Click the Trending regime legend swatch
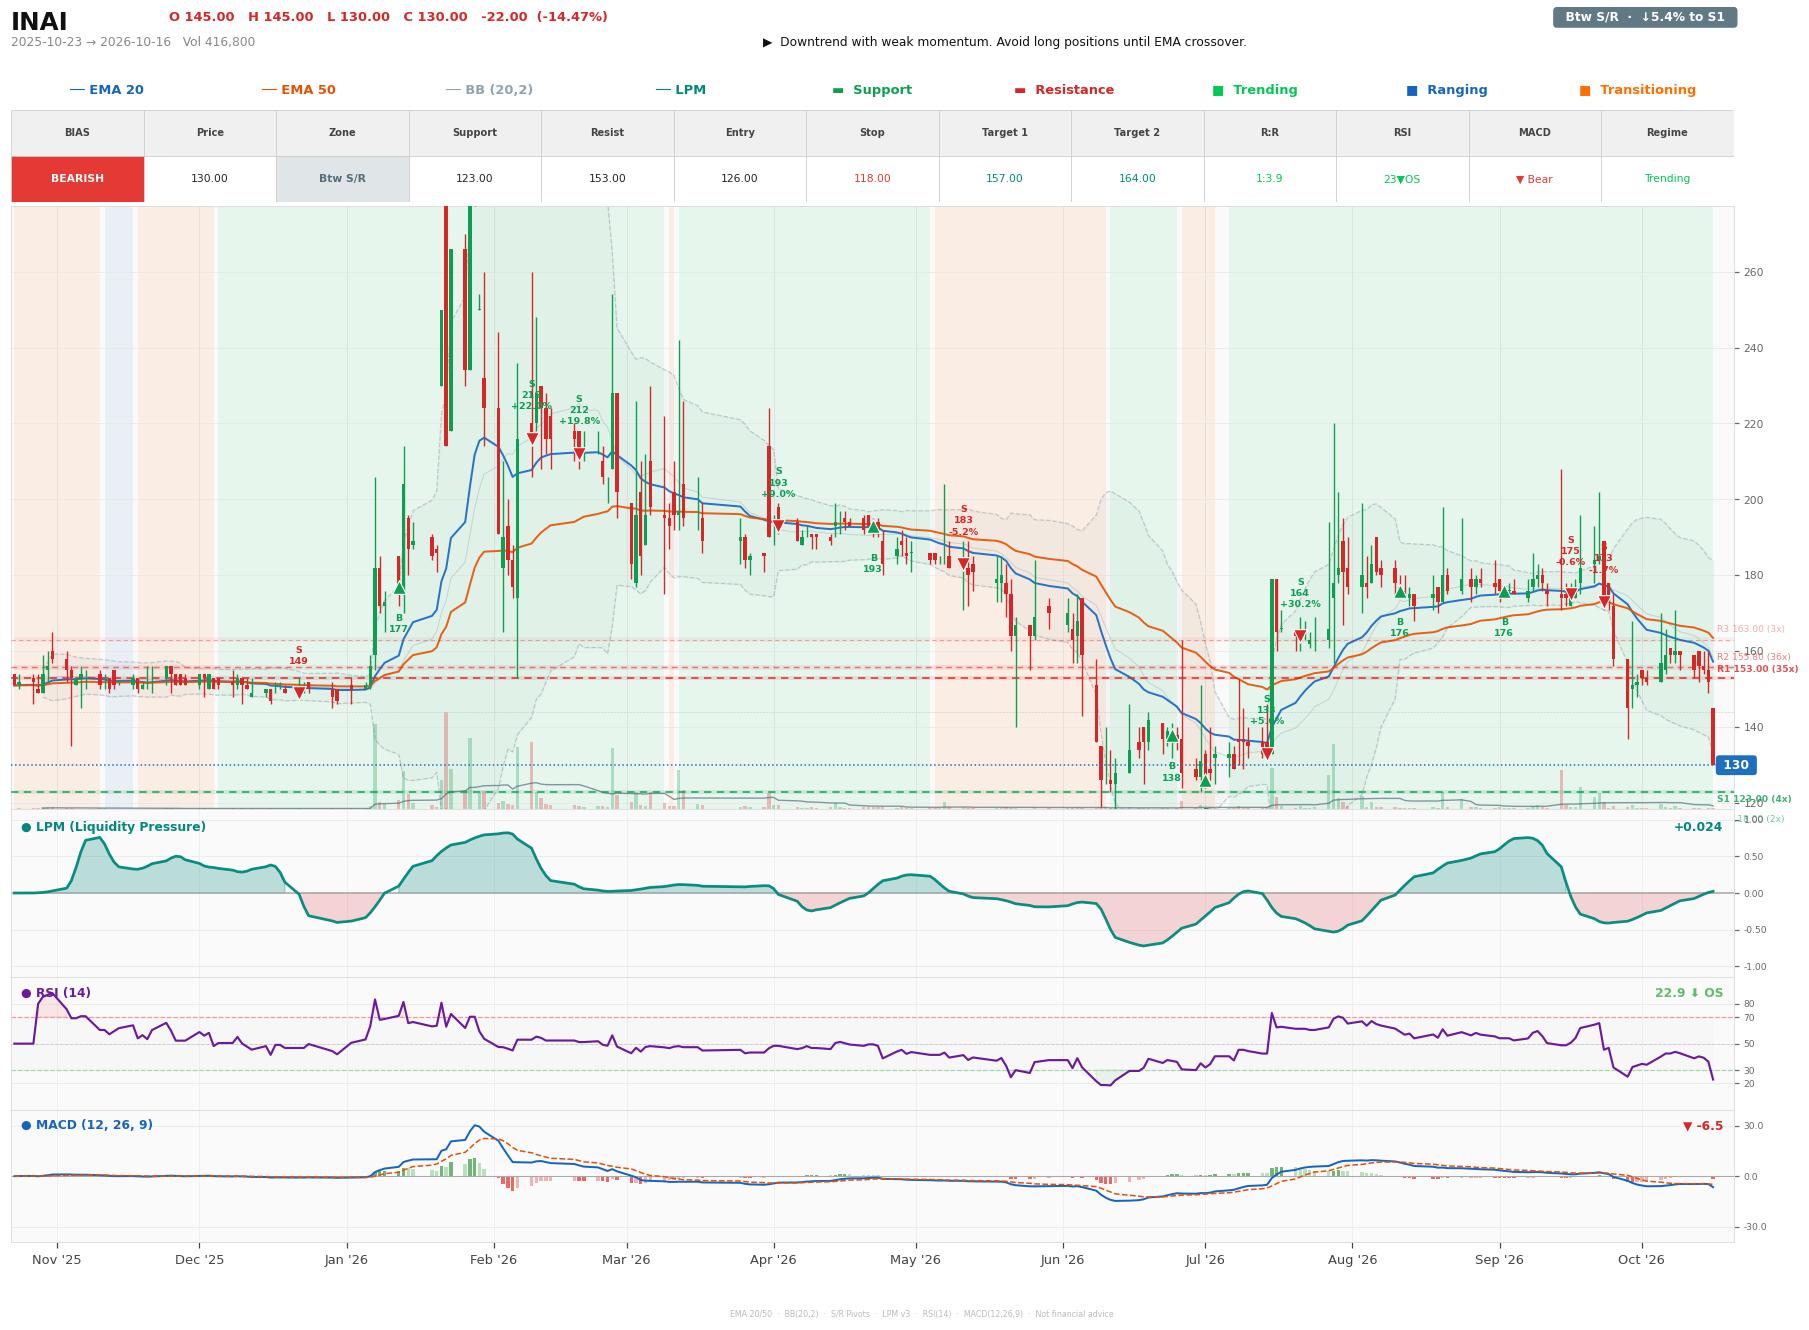Screen dimensions: 1809x1330 pos(1217,90)
